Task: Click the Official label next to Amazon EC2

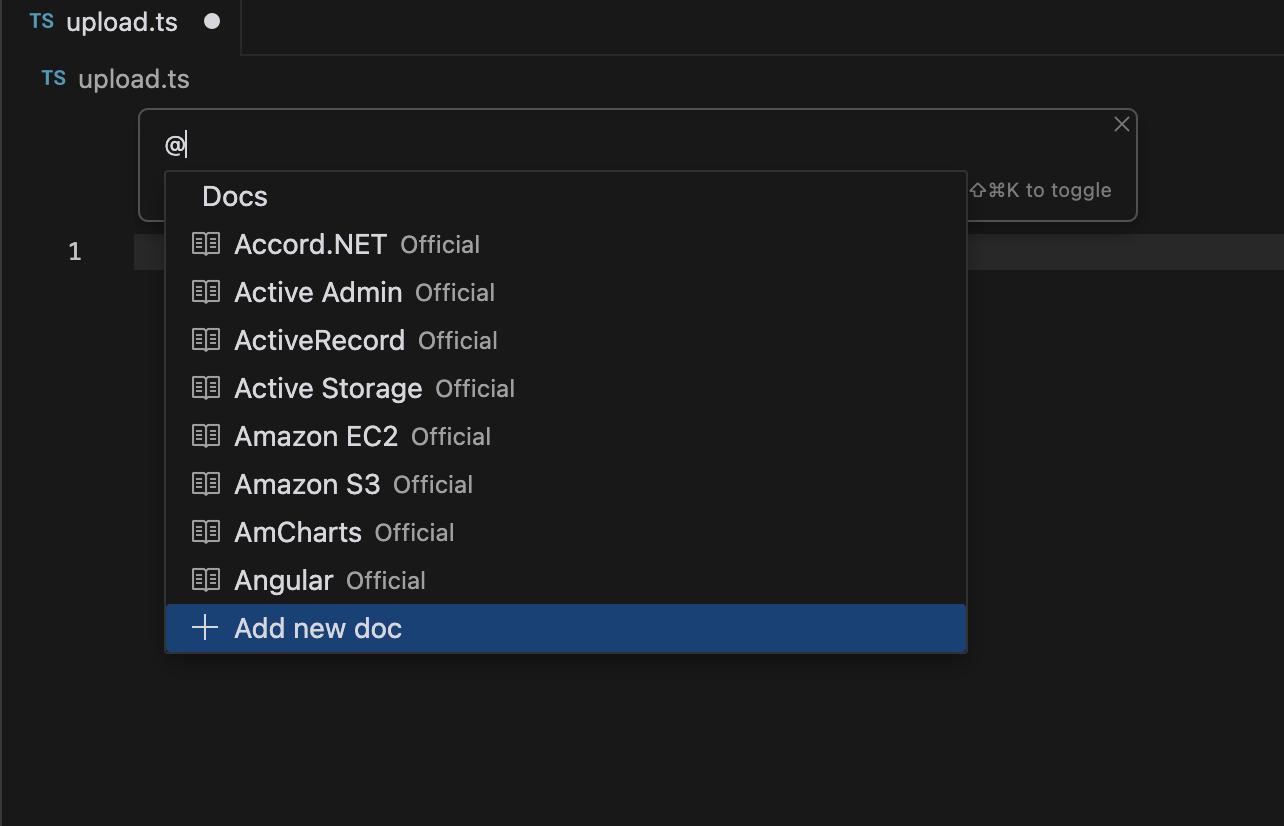Action: 451,437
